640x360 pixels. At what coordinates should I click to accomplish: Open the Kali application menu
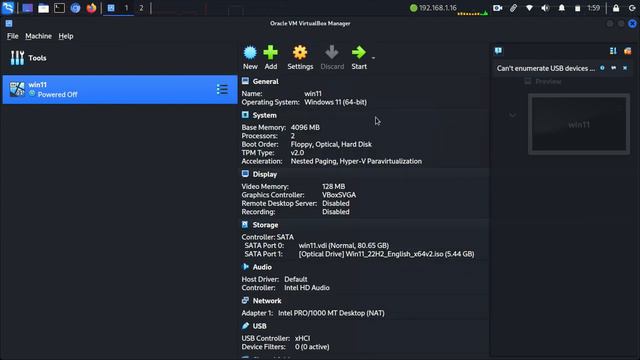(8, 8)
